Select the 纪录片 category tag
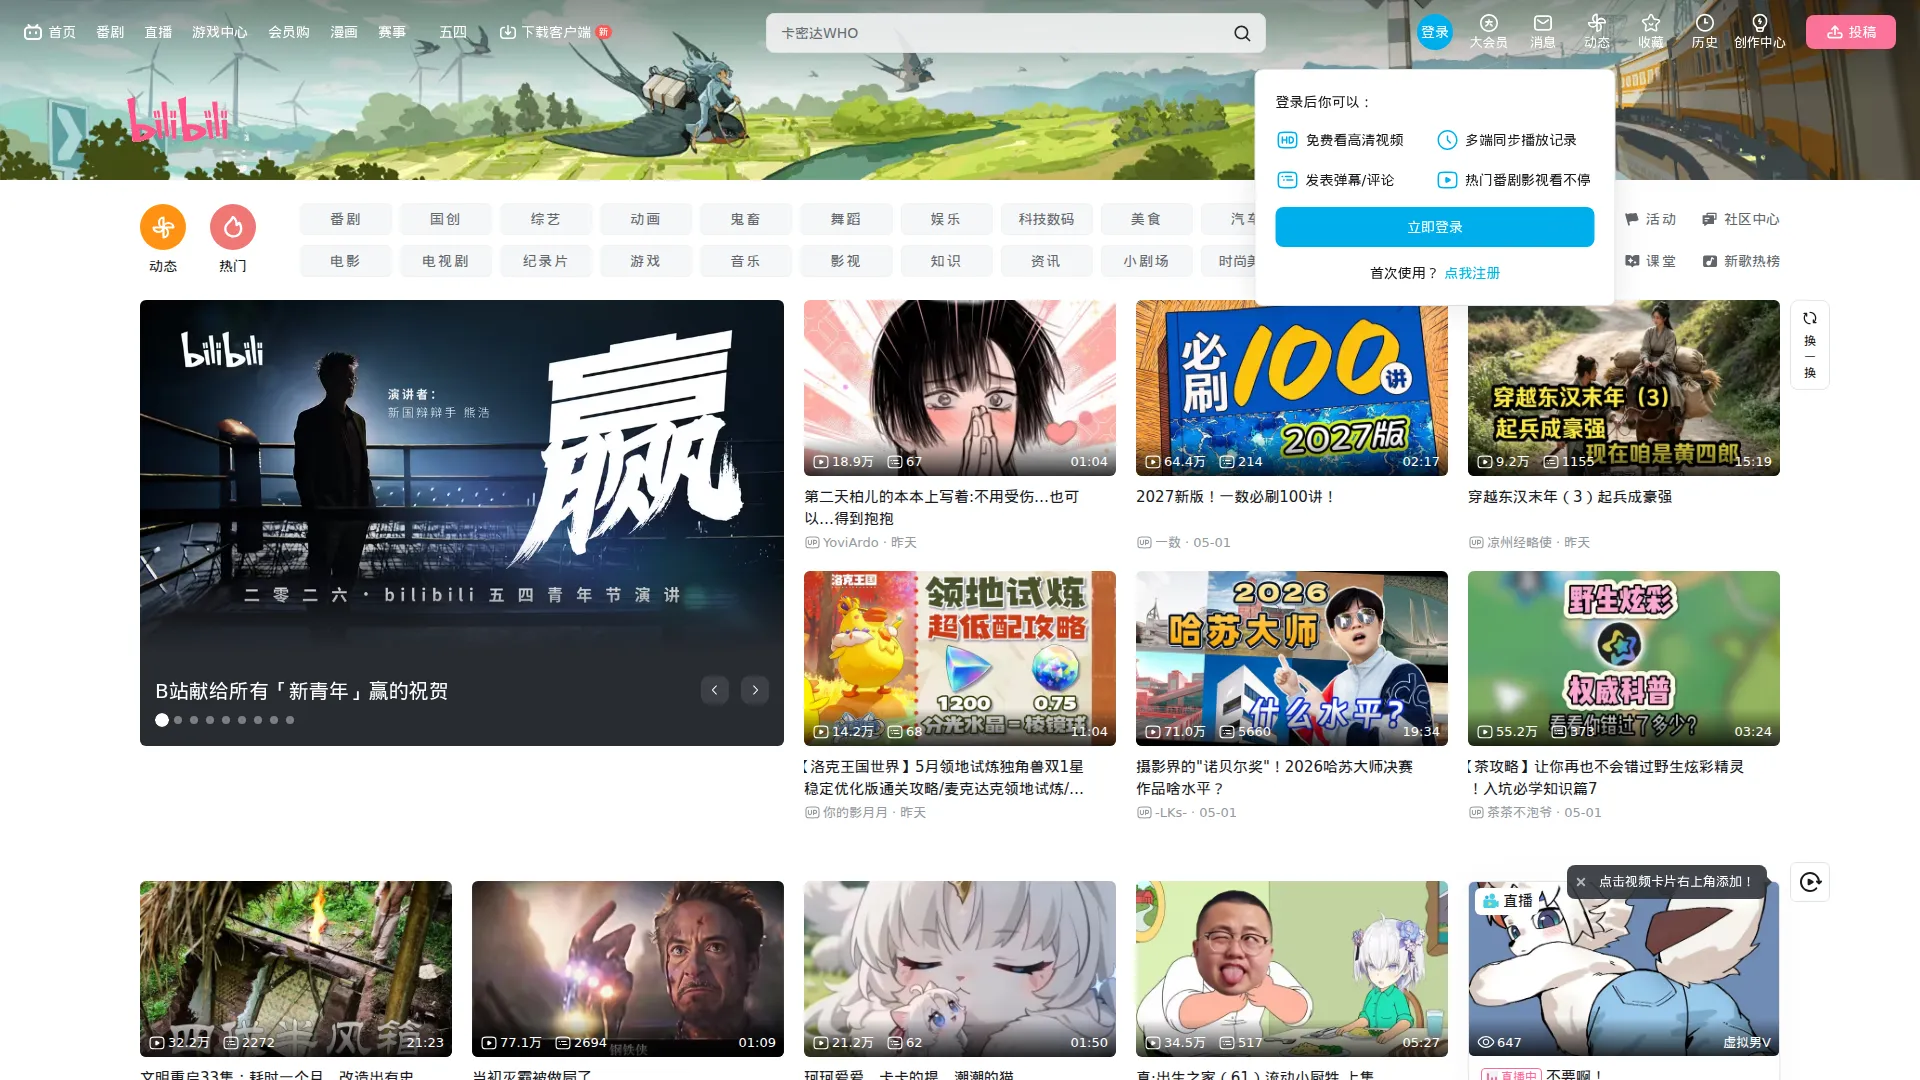The height and width of the screenshot is (1080, 1920). [x=546, y=261]
